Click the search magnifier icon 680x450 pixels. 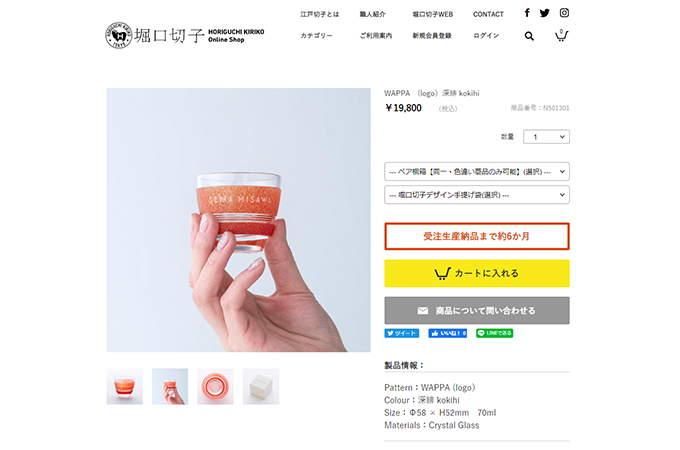tap(529, 36)
